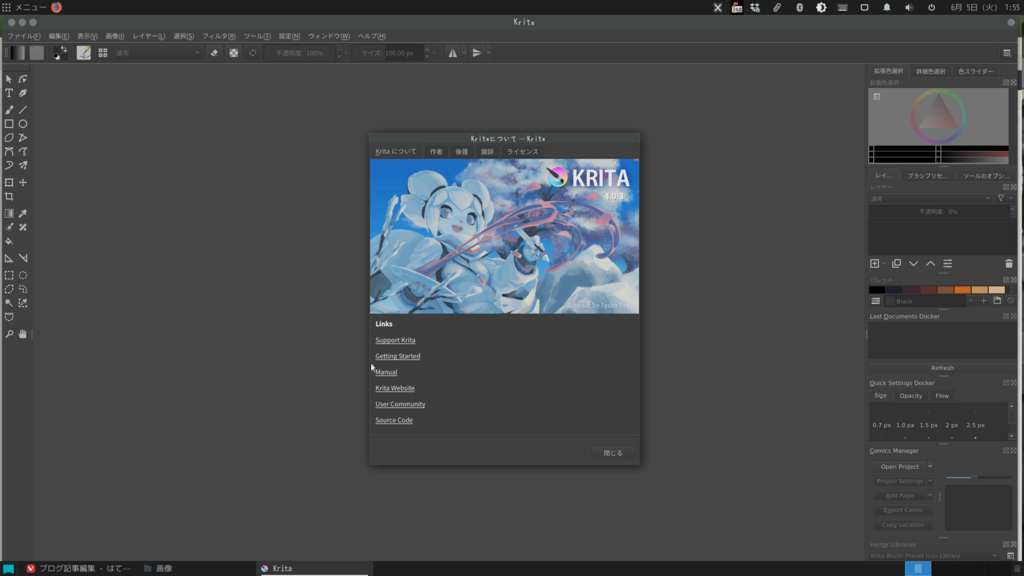Open the ヘルプ menu
Screen dimensions: 1024x576
coord(372,37)
